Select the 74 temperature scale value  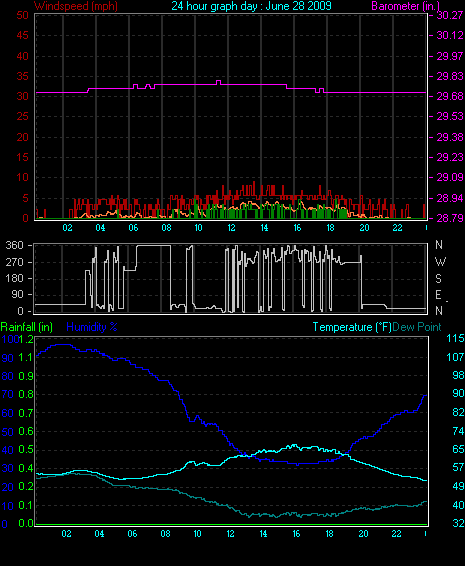pos(458,431)
